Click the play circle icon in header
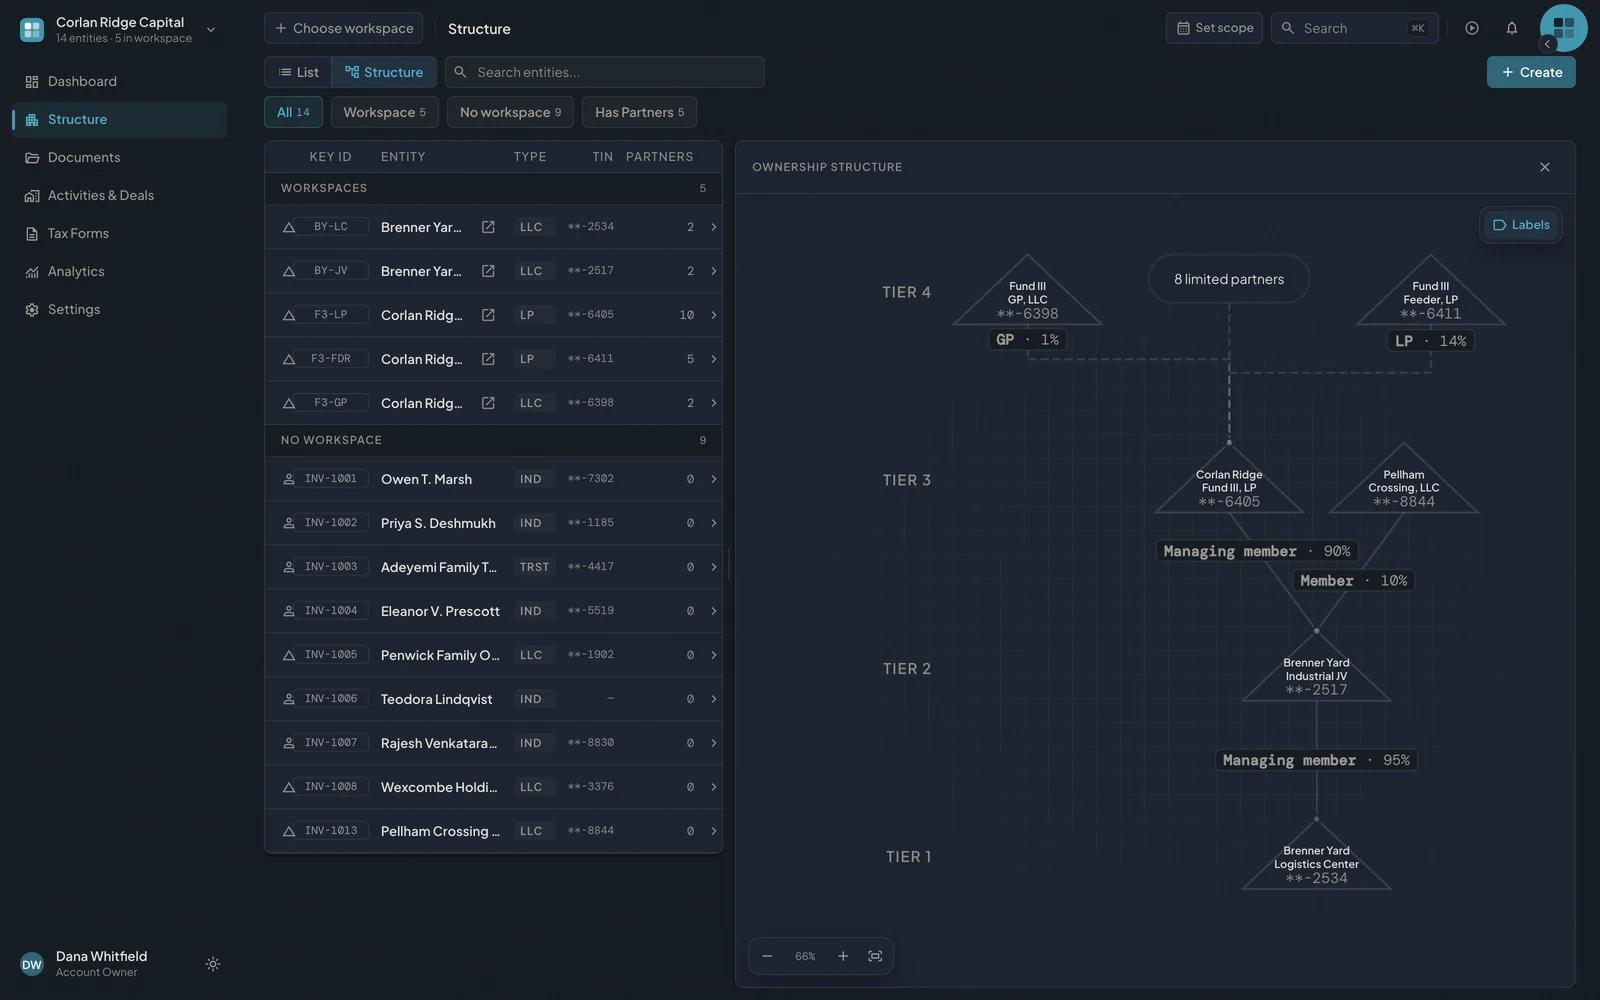 1472,28
